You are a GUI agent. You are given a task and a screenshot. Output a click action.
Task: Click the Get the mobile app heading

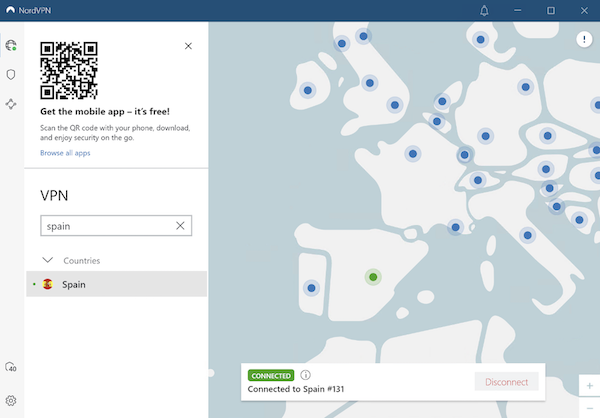105,111
